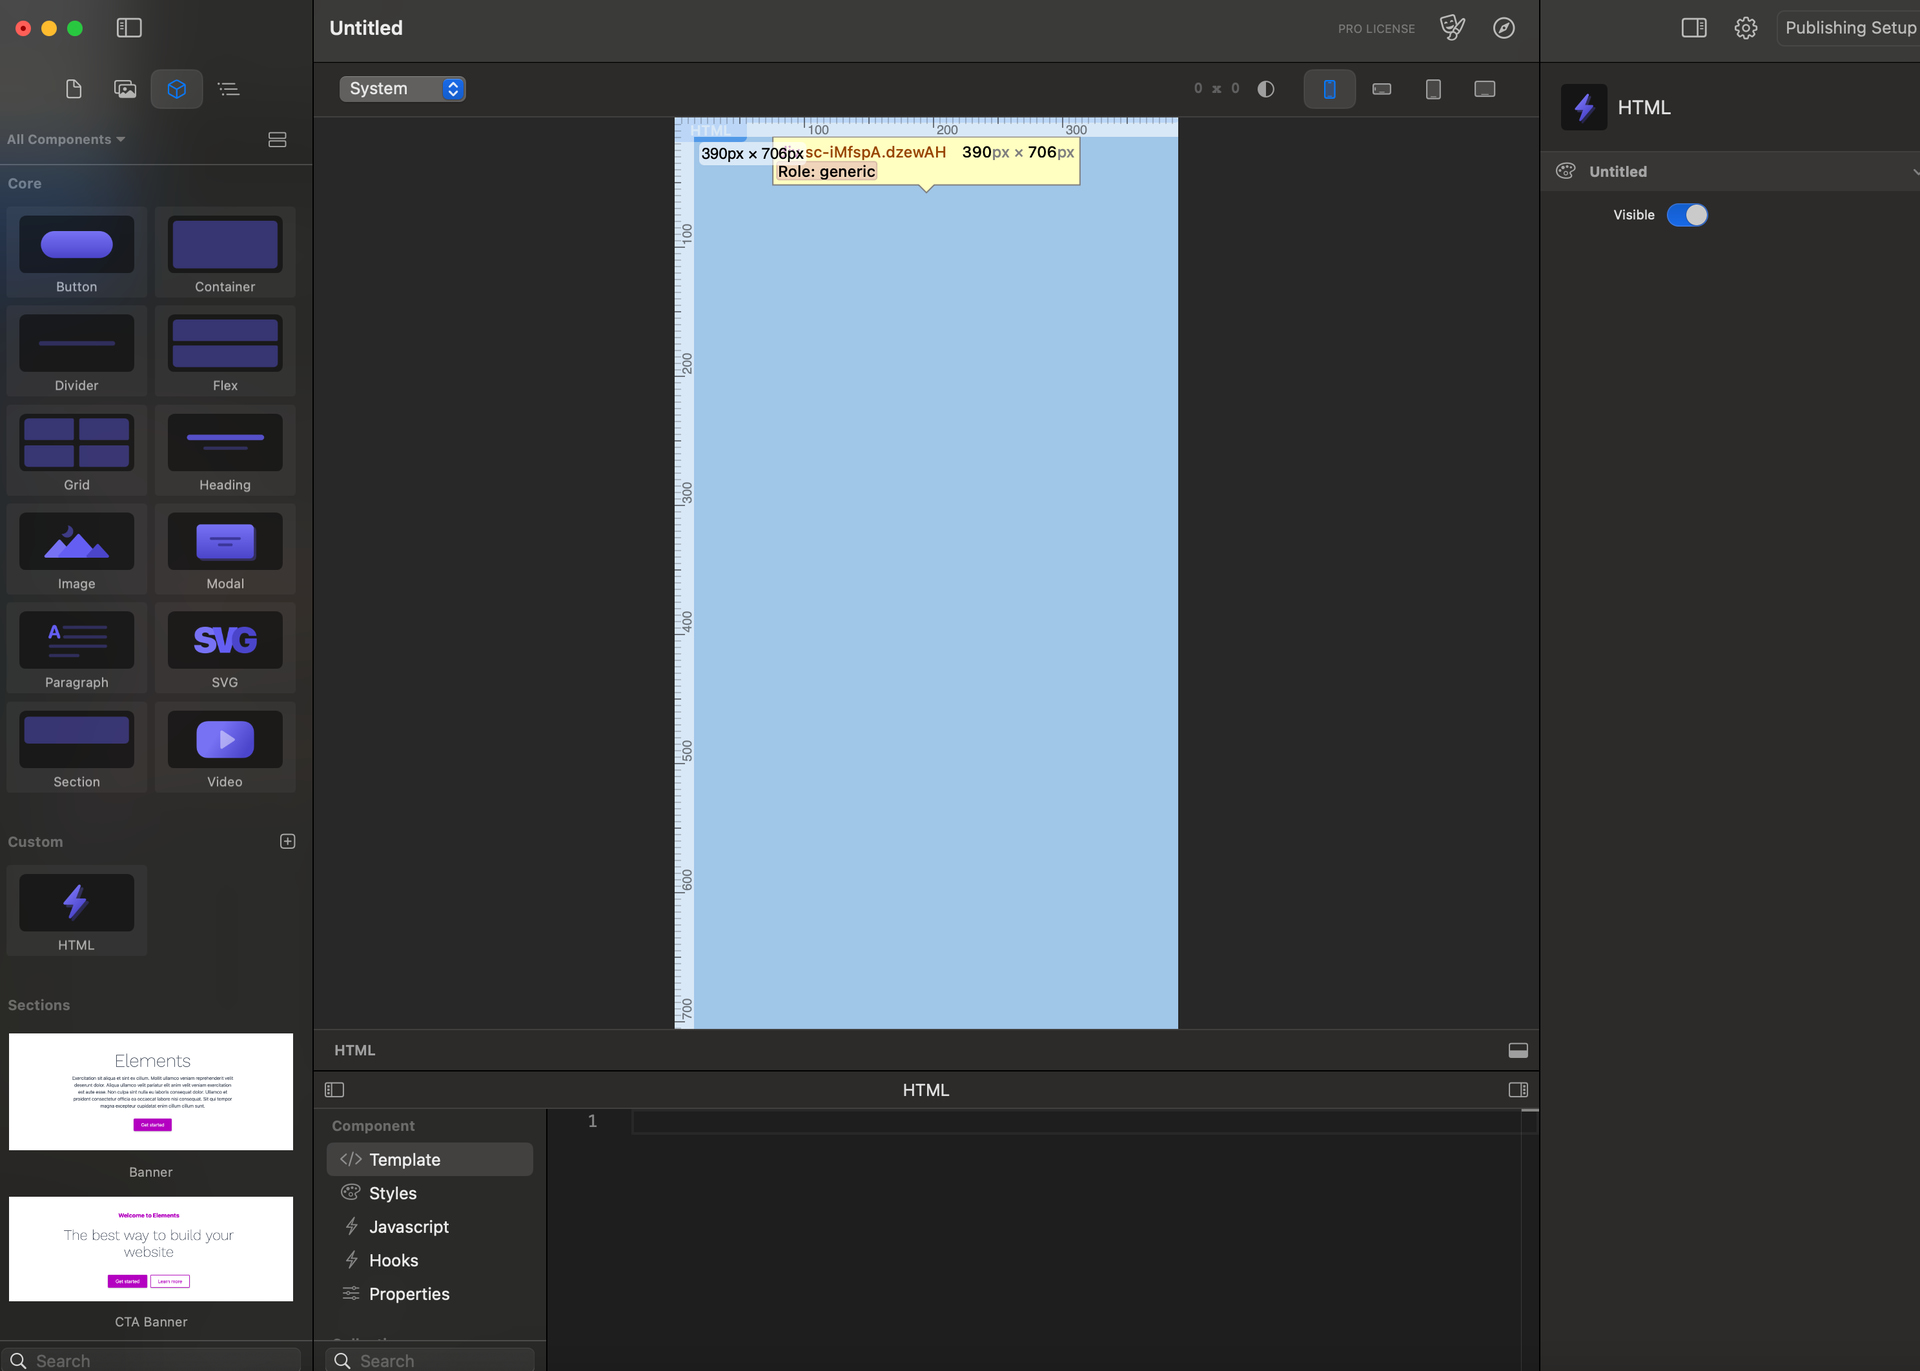The width and height of the screenshot is (1920, 1371).
Task: Click the theatre masks icon
Action: [x=1452, y=28]
